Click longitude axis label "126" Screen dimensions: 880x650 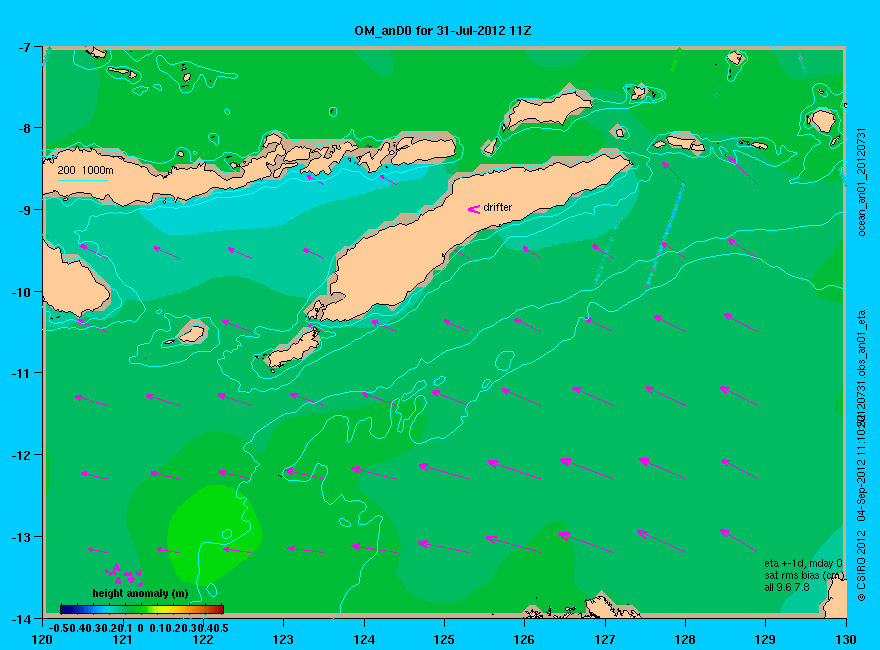[525, 639]
